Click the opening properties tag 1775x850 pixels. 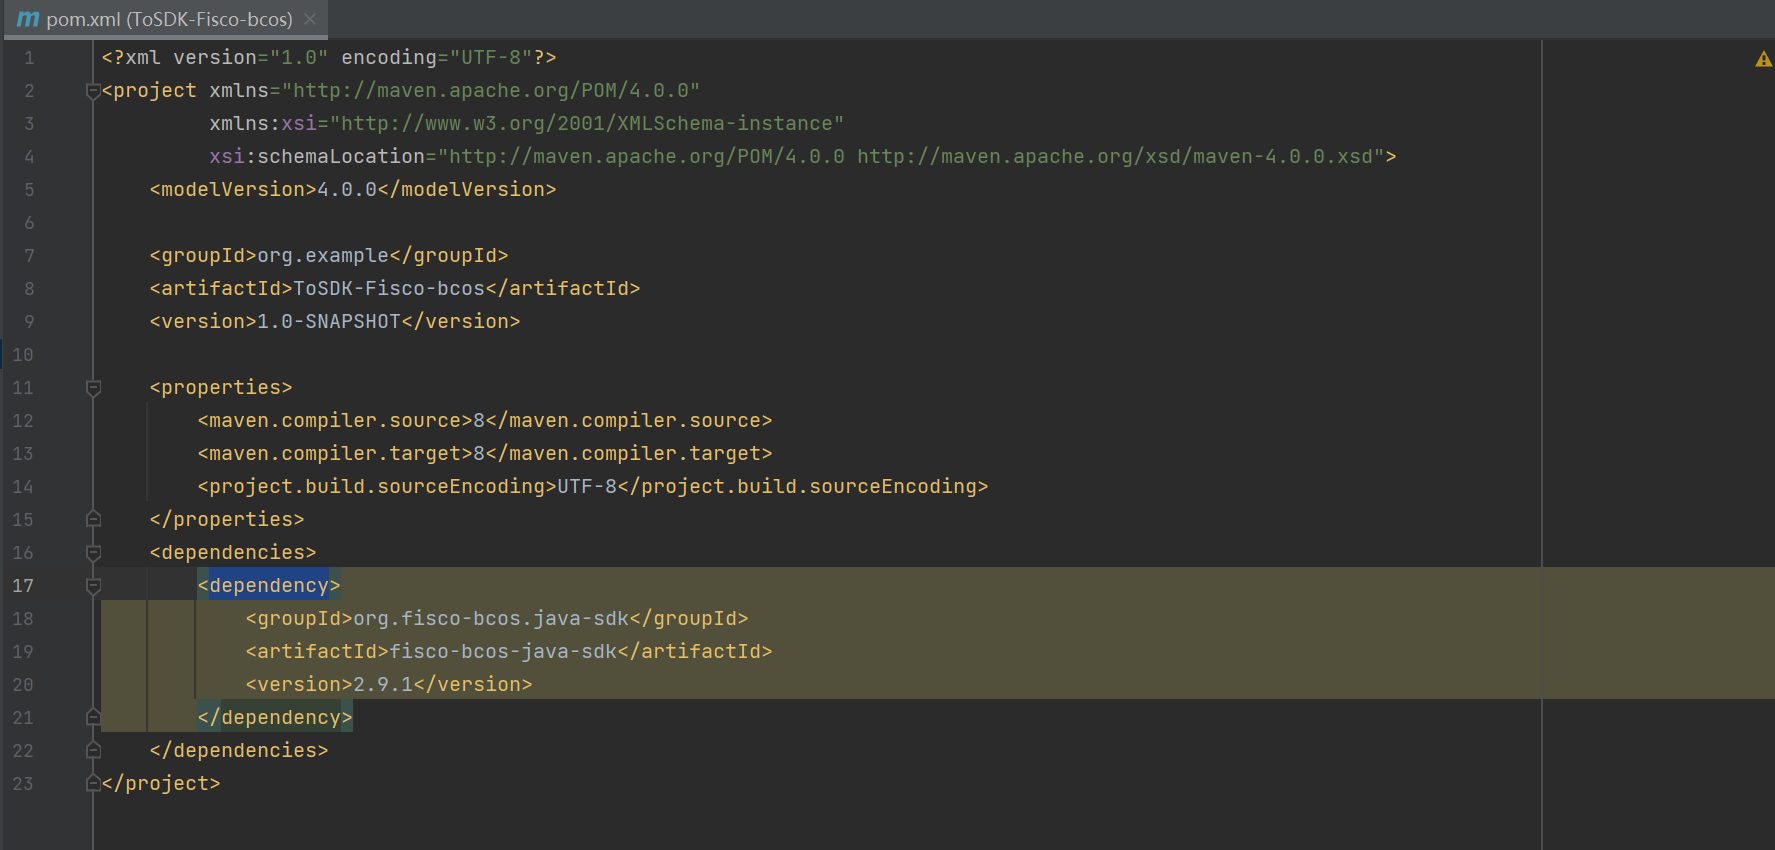click(221, 388)
